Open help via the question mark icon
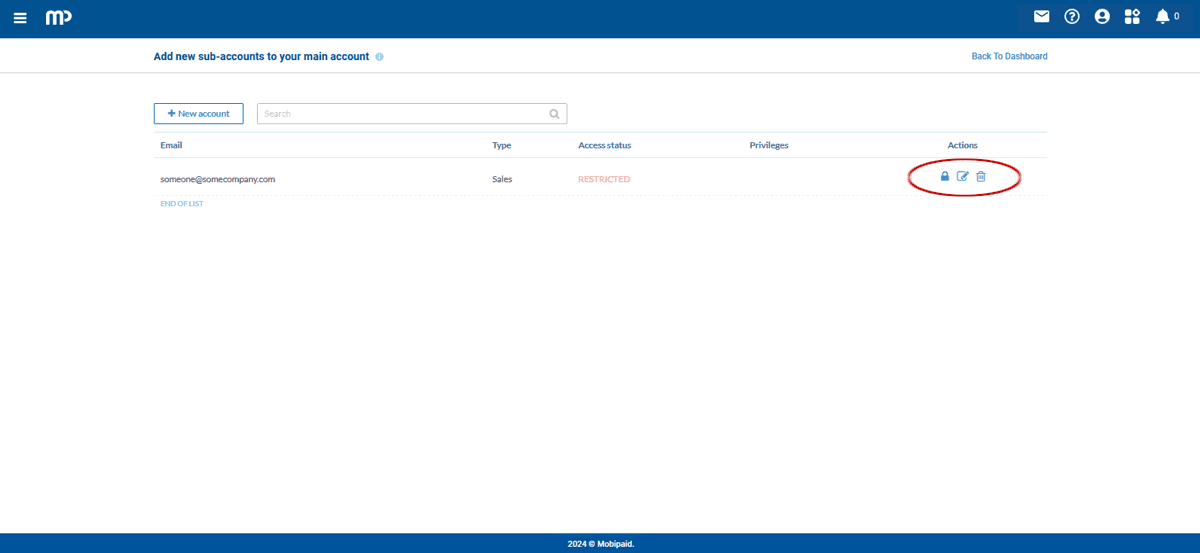Viewport: 1200px width, 553px height. [x=1072, y=17]
